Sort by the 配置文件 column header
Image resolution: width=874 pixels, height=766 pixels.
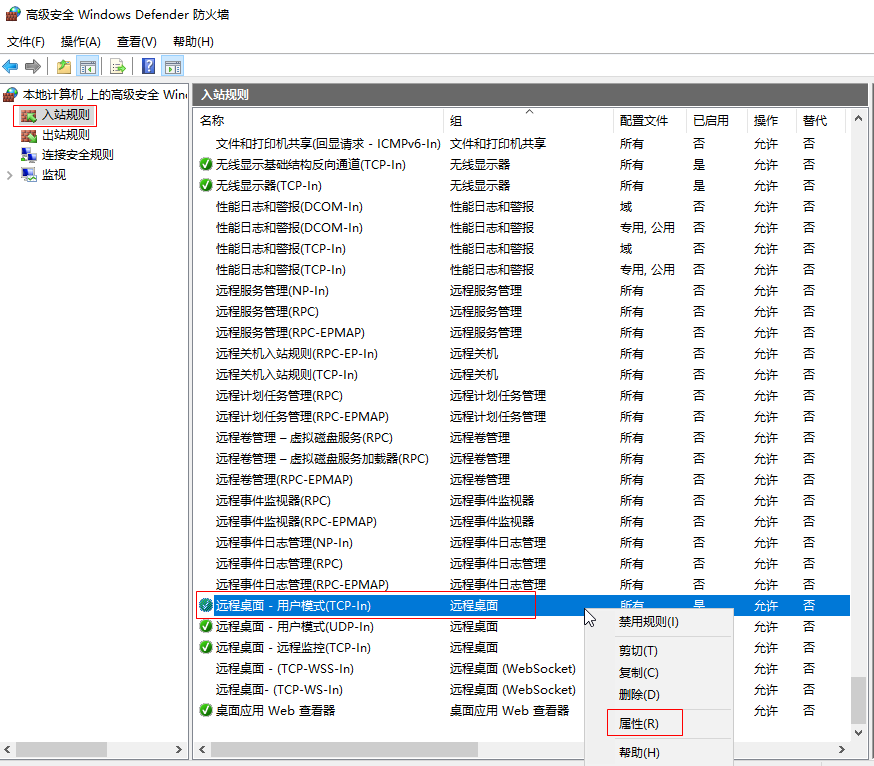tap(651, 120)
